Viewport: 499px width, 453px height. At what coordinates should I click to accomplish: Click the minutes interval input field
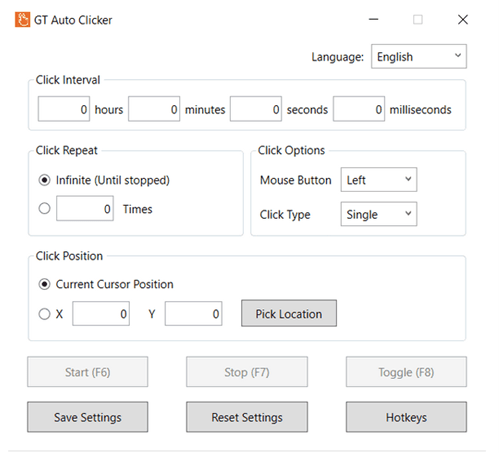(154, 109)
